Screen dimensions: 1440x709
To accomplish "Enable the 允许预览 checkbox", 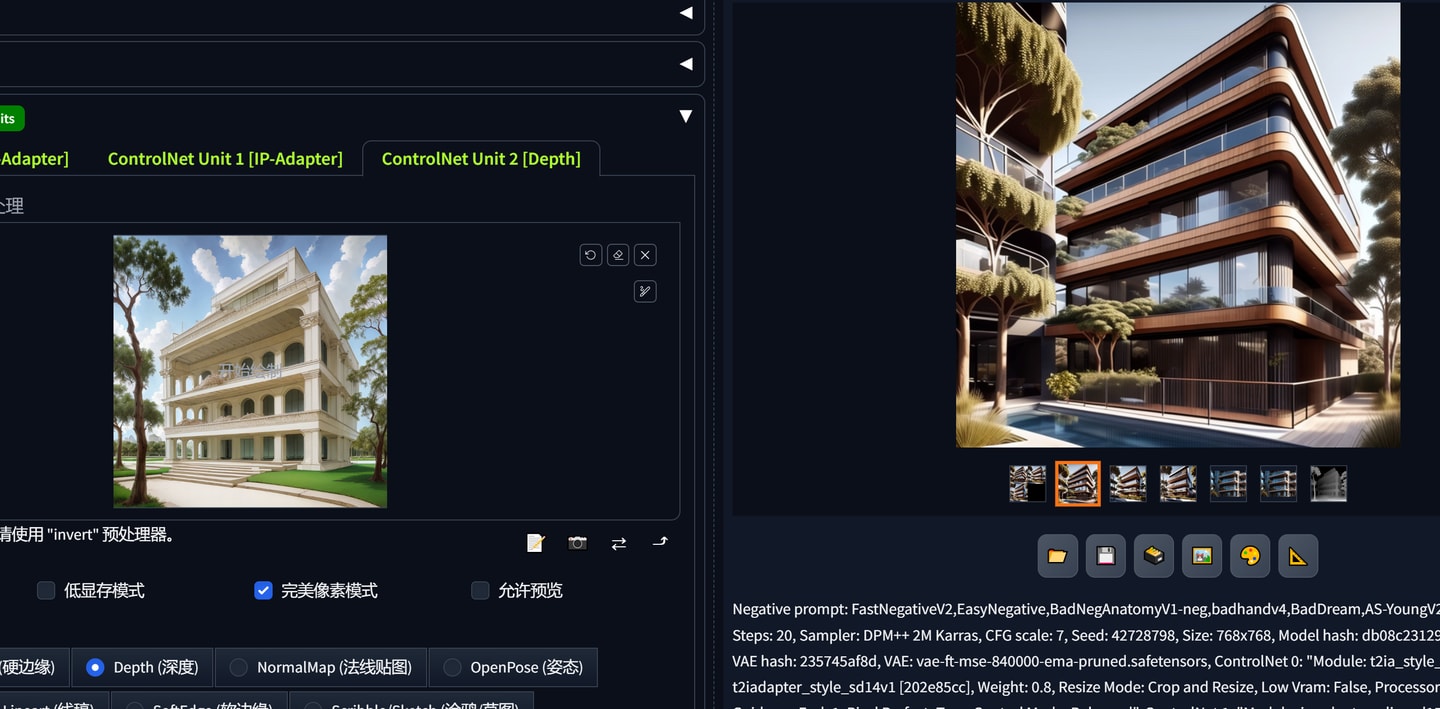I will coord(480,590).
